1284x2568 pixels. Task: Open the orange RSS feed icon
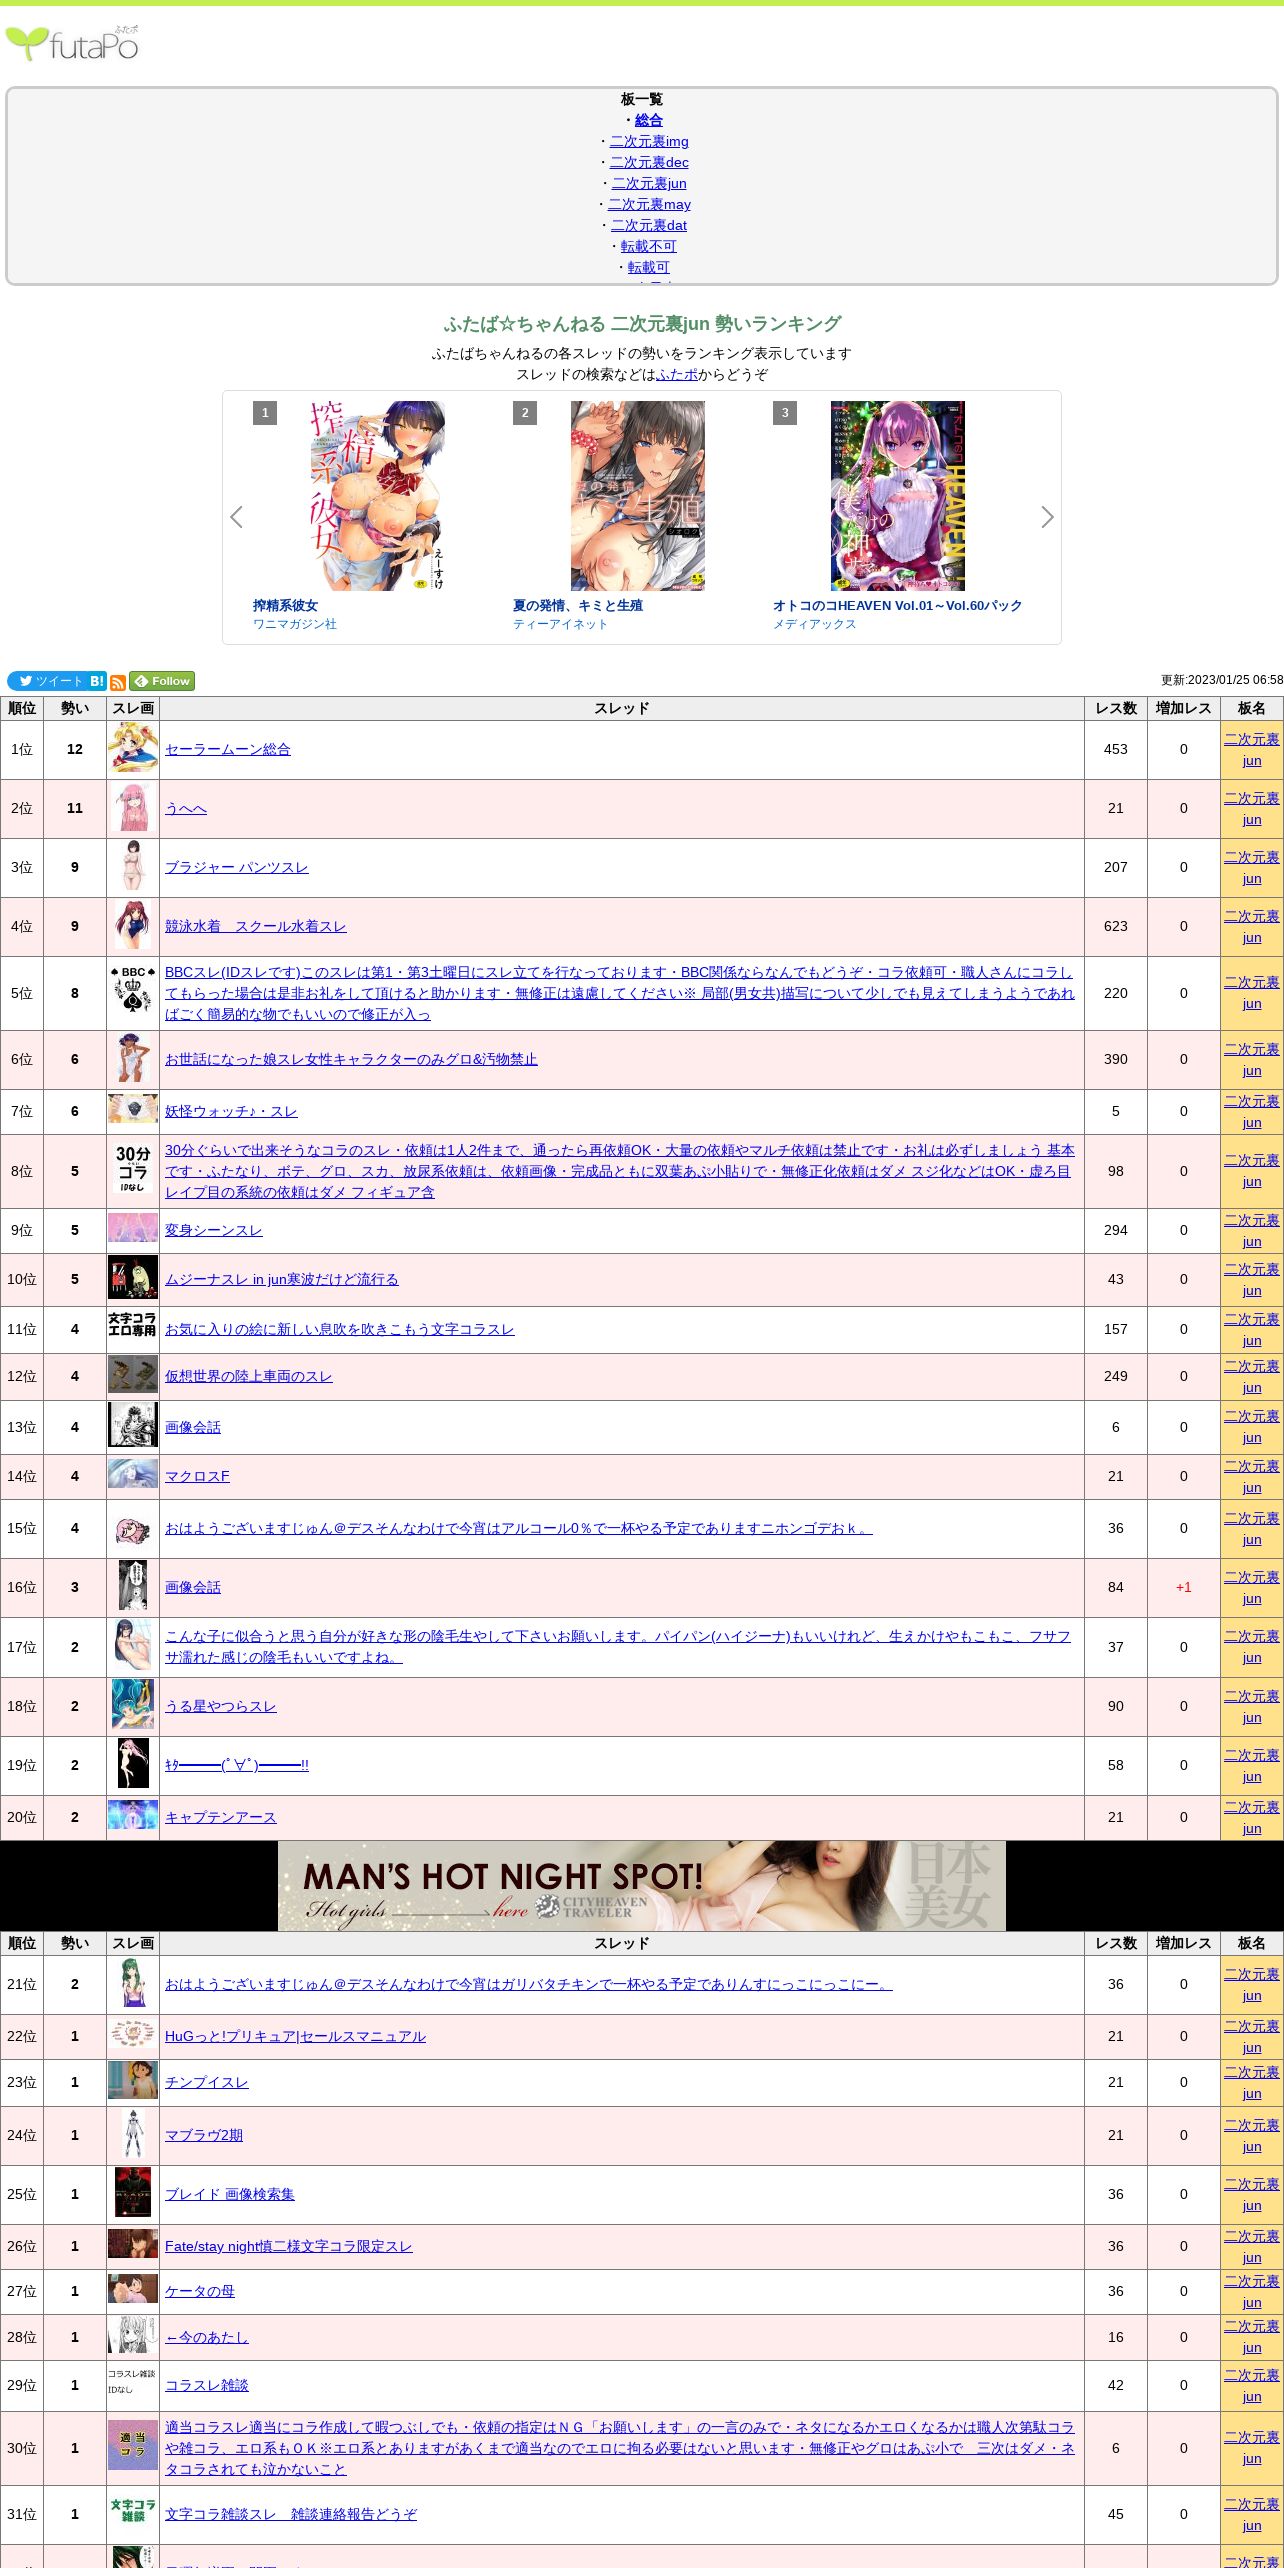pos(118,682)
